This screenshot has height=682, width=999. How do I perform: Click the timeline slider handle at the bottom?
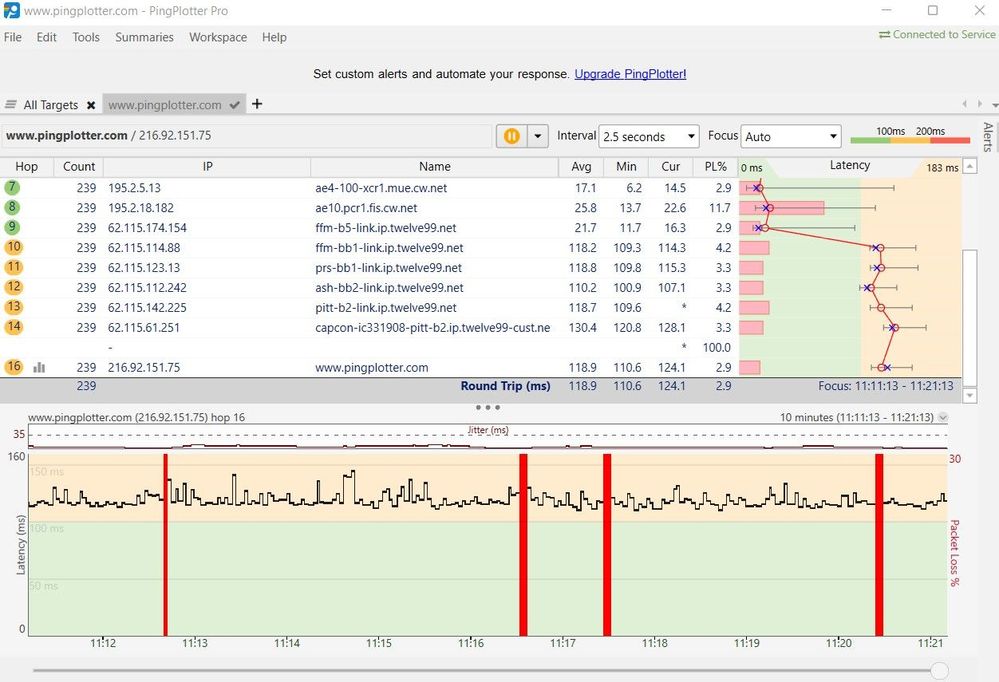(x=939, y=670)
